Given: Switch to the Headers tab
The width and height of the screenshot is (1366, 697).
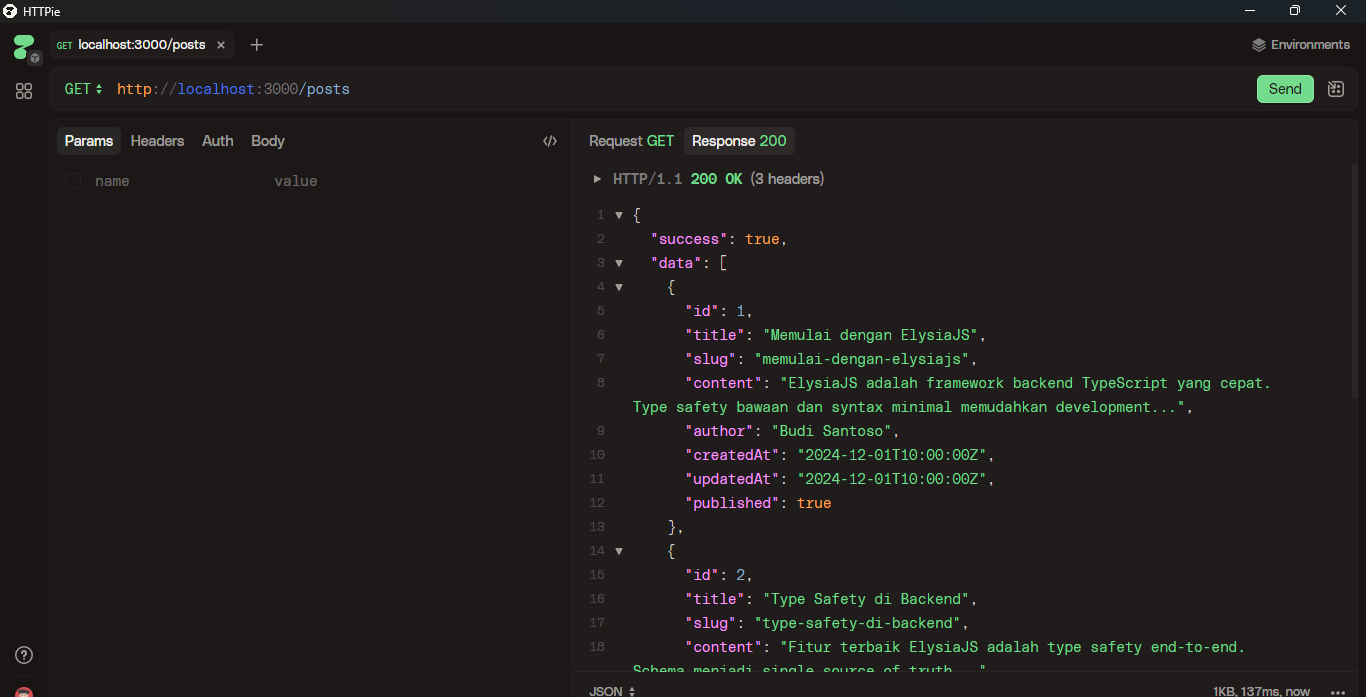Looking at the screenshot, I should [x=157, y=141].
